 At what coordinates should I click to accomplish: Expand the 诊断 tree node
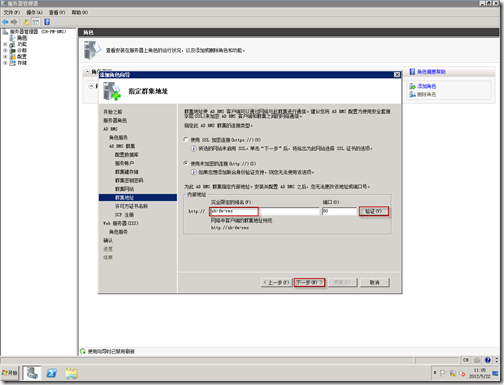click(5, 50)
